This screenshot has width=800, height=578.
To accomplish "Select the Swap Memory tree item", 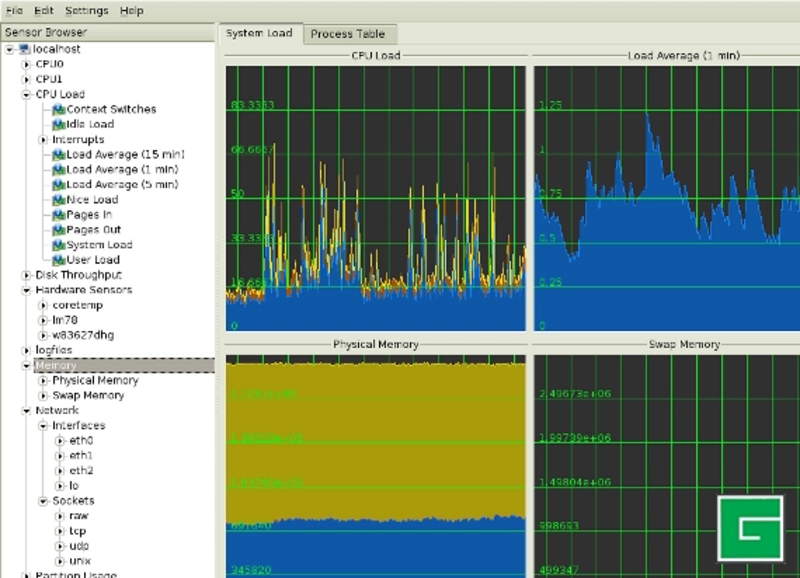I will [88, 396].
